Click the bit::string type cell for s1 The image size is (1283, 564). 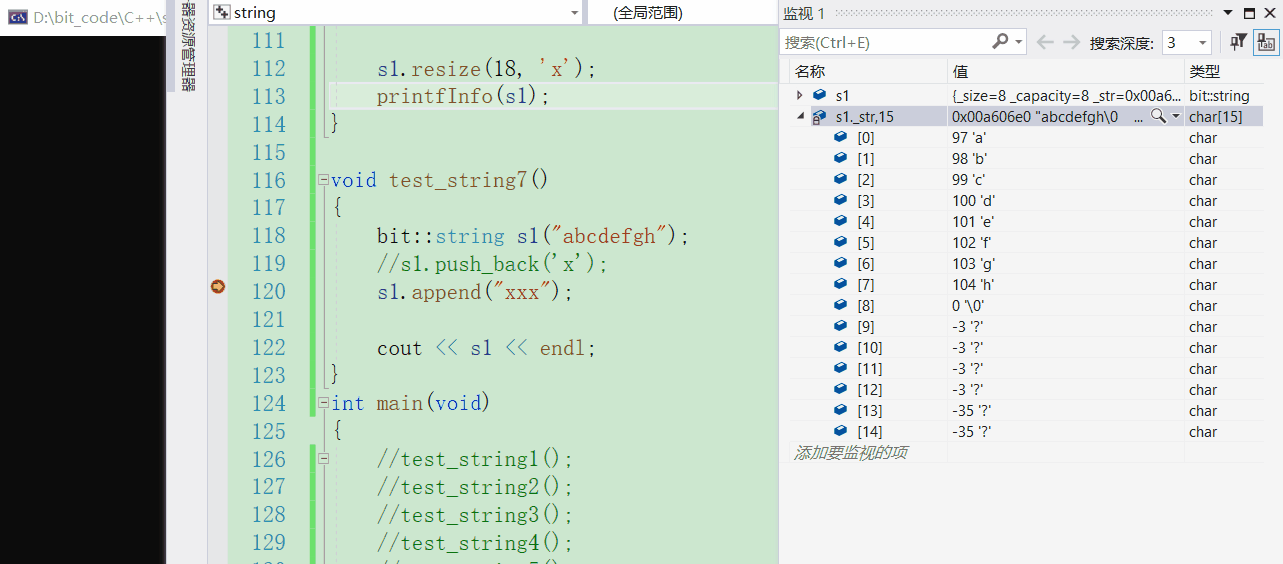coord(1219,95)
